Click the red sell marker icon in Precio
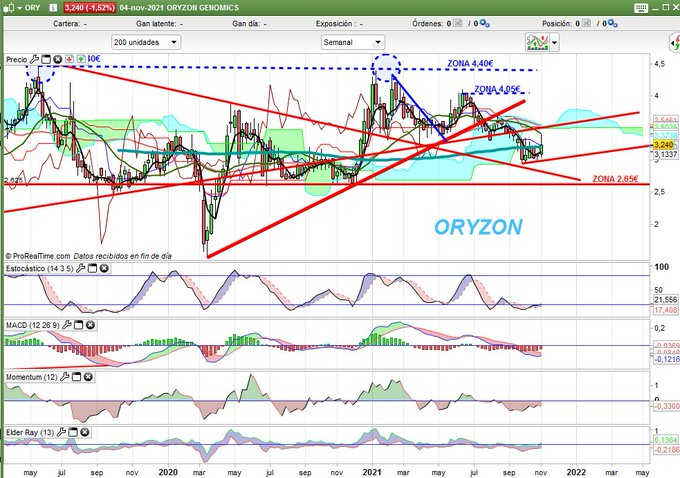The width and height of the screenshot is (680, 478). (x=69, y=59)
